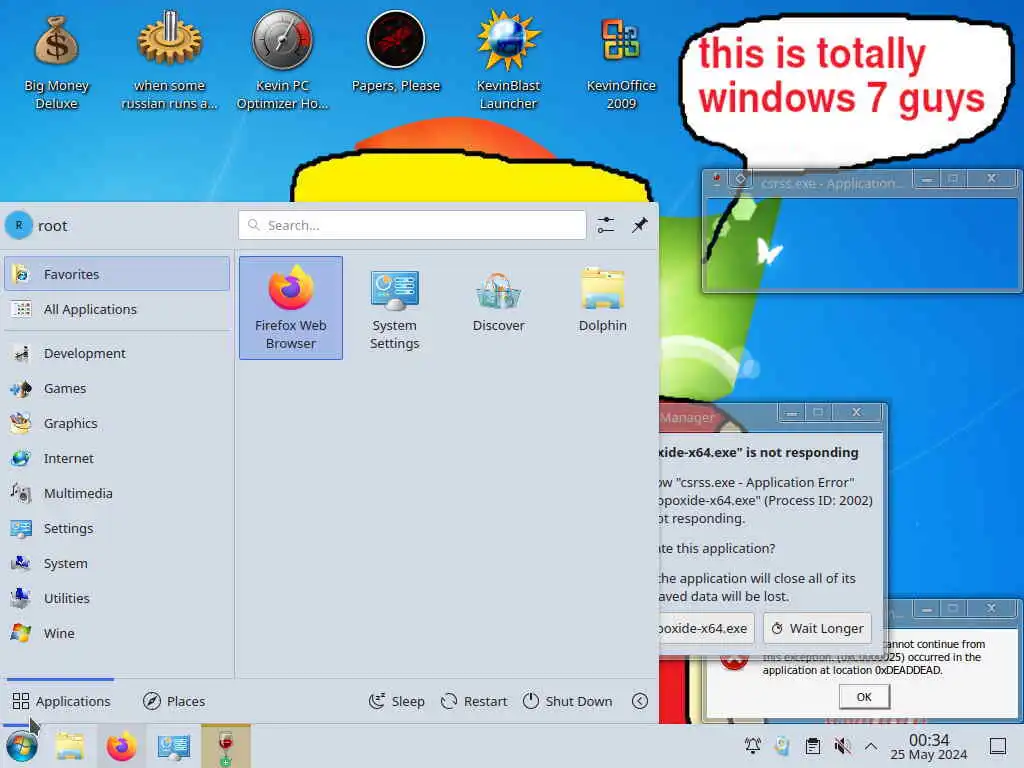
Task: Click pin icon in csrss.exe title bar
Action: point(716,178)
